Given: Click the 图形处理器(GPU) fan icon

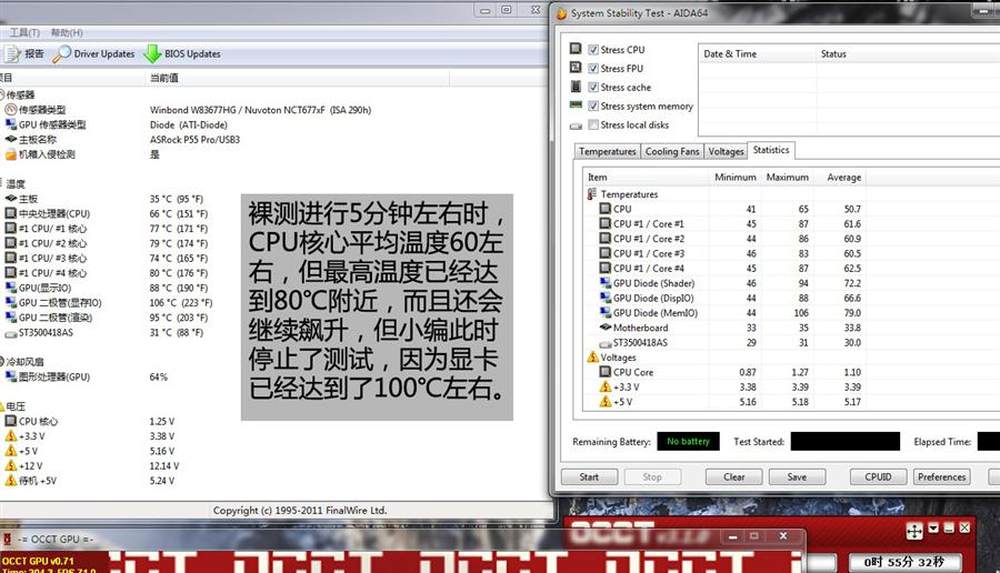Looking at the screenshot, I should (10, 376).
